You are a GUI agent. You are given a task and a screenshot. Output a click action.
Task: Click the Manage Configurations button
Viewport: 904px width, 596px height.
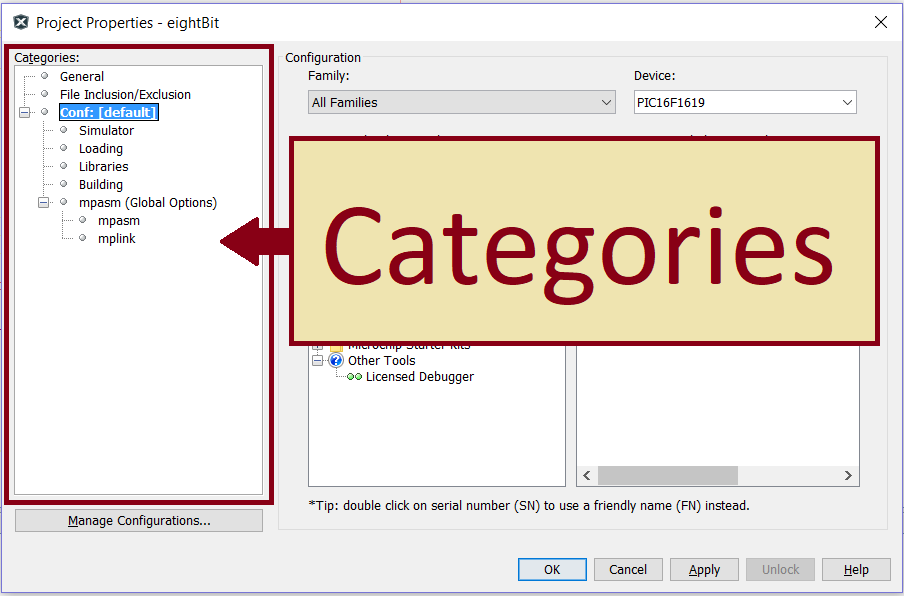tap(138, 520)
